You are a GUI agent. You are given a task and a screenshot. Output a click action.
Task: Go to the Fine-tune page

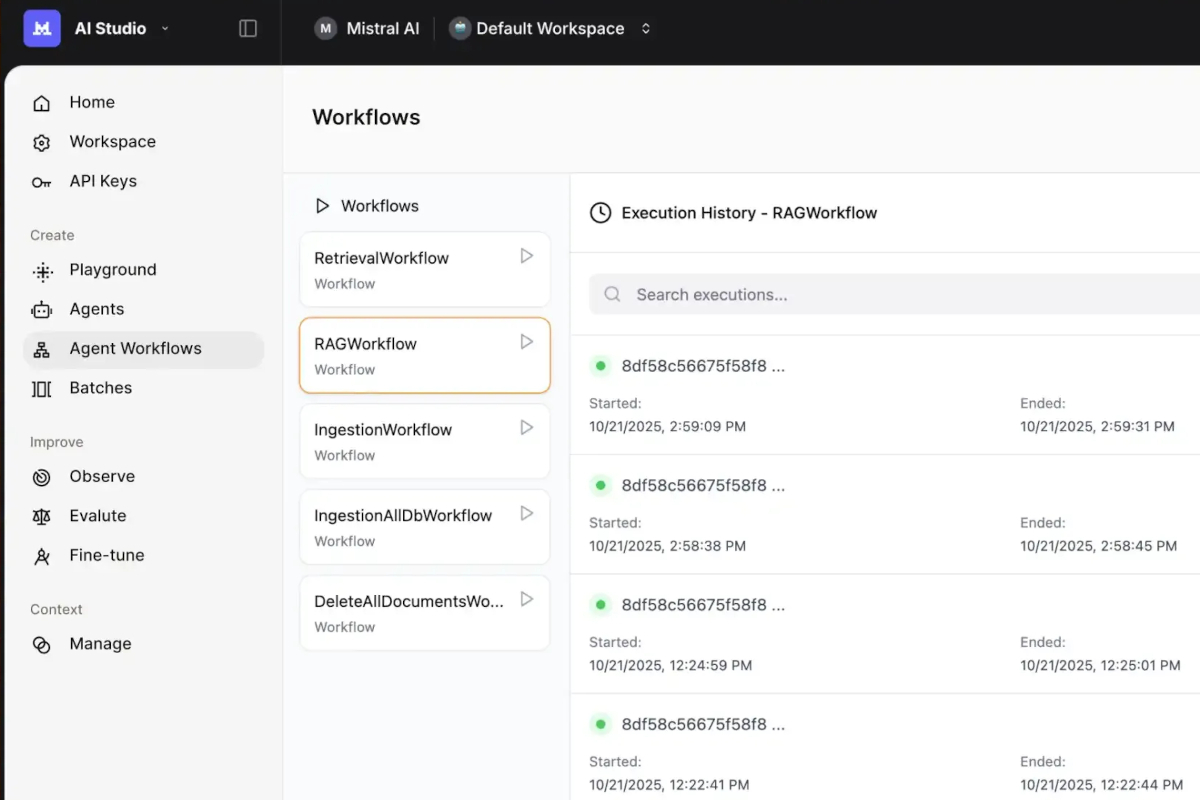pyautogui.click(x=107, y=556)
